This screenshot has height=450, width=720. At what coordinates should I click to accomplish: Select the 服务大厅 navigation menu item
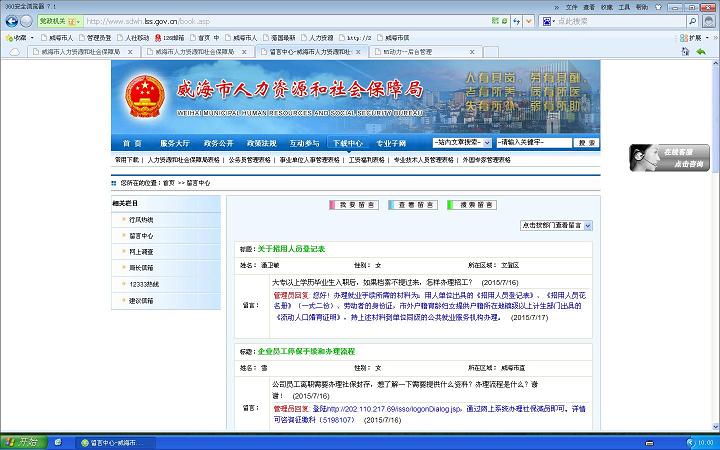[174, 143]
